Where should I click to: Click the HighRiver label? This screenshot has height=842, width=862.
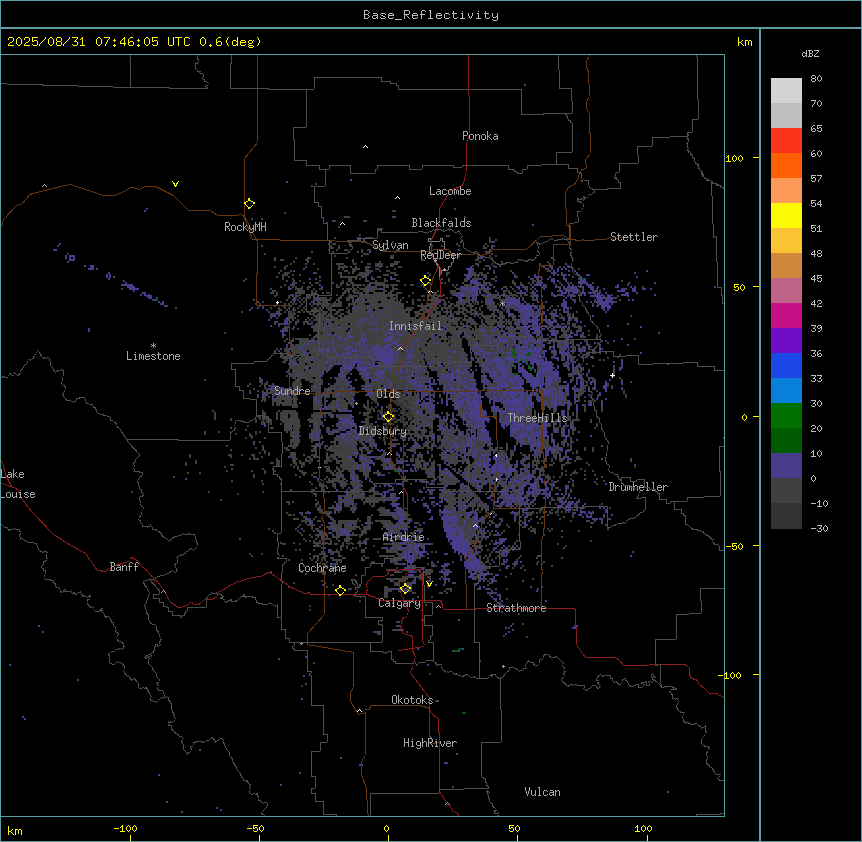pos(430,743)
